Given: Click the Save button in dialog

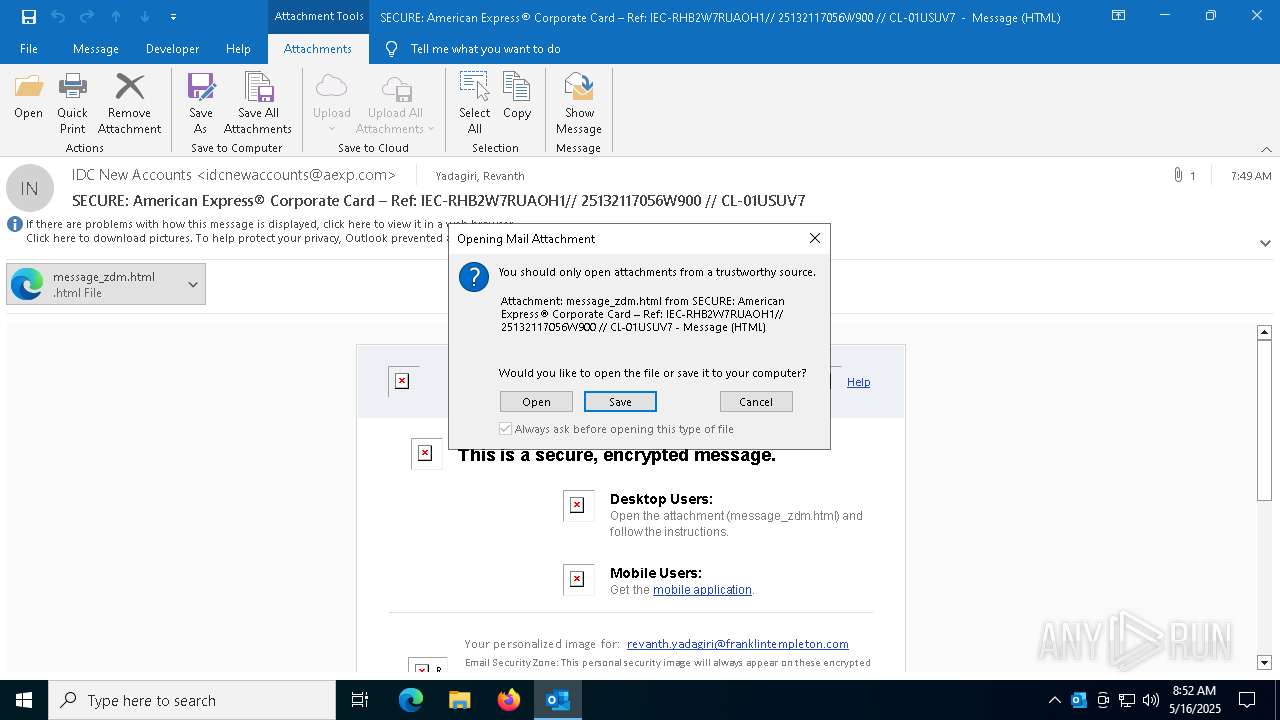Looking at the screenshot, I should [620, 402].
